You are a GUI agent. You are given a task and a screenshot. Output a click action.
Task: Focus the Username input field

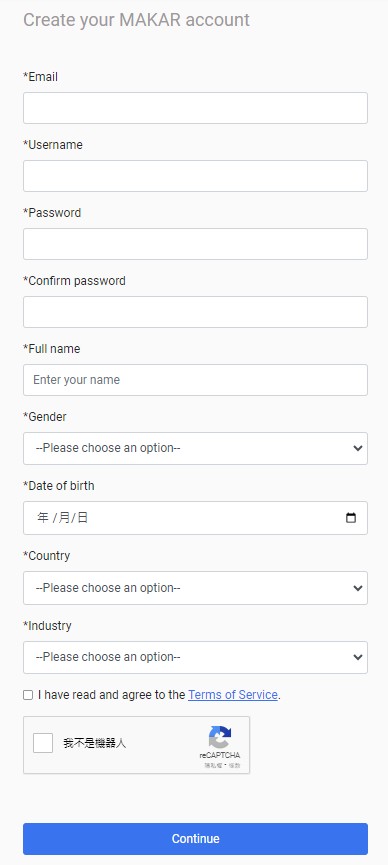[x=195, y=176]
